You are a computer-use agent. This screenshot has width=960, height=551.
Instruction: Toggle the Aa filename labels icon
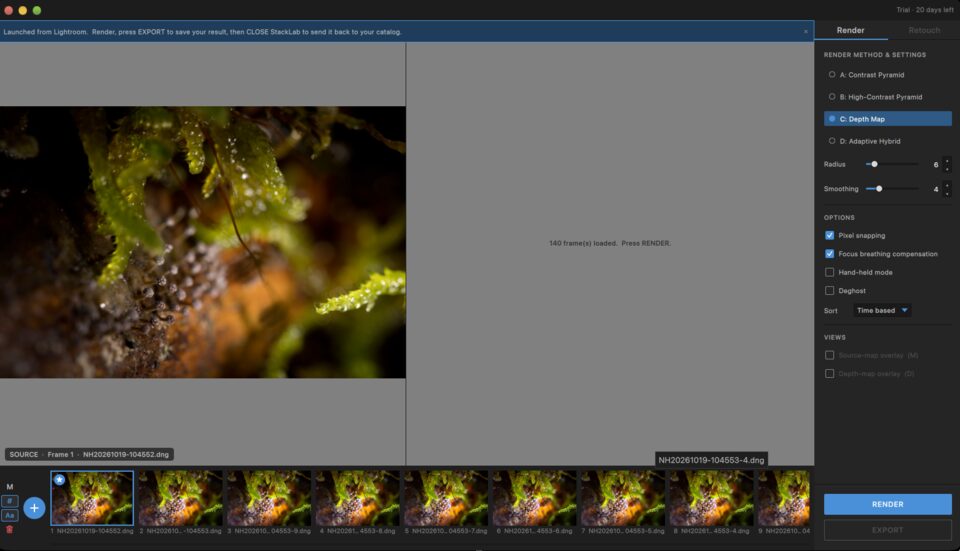click(9, 515)
